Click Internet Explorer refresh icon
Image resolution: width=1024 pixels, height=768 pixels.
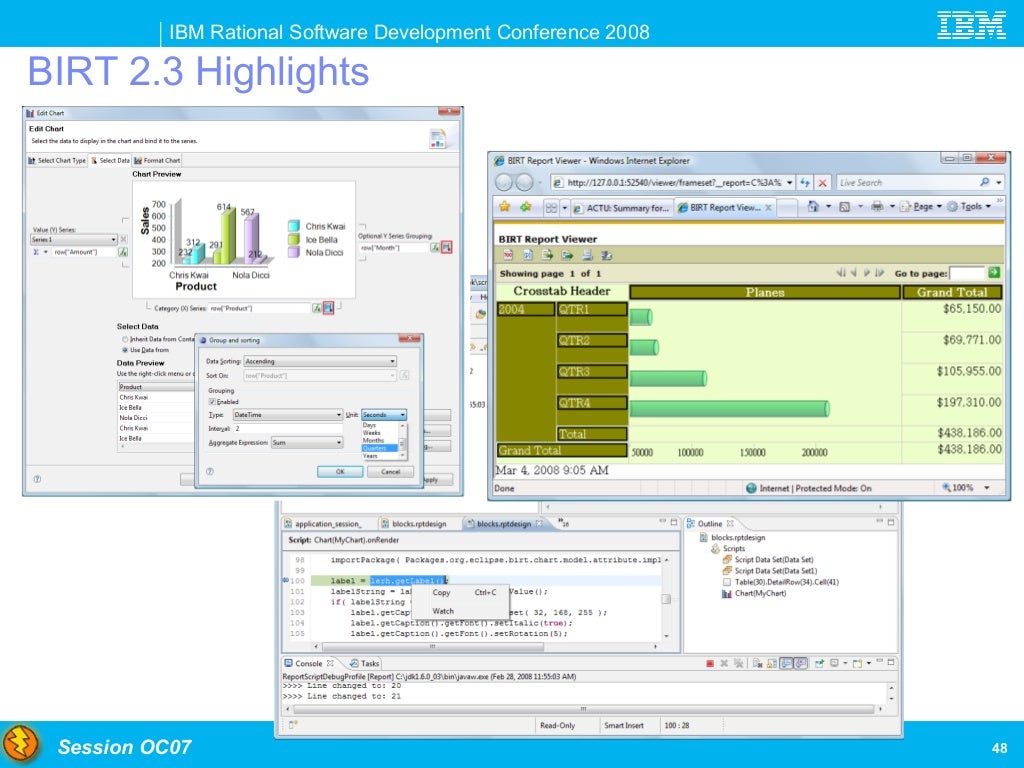click(x=805, y=183)
